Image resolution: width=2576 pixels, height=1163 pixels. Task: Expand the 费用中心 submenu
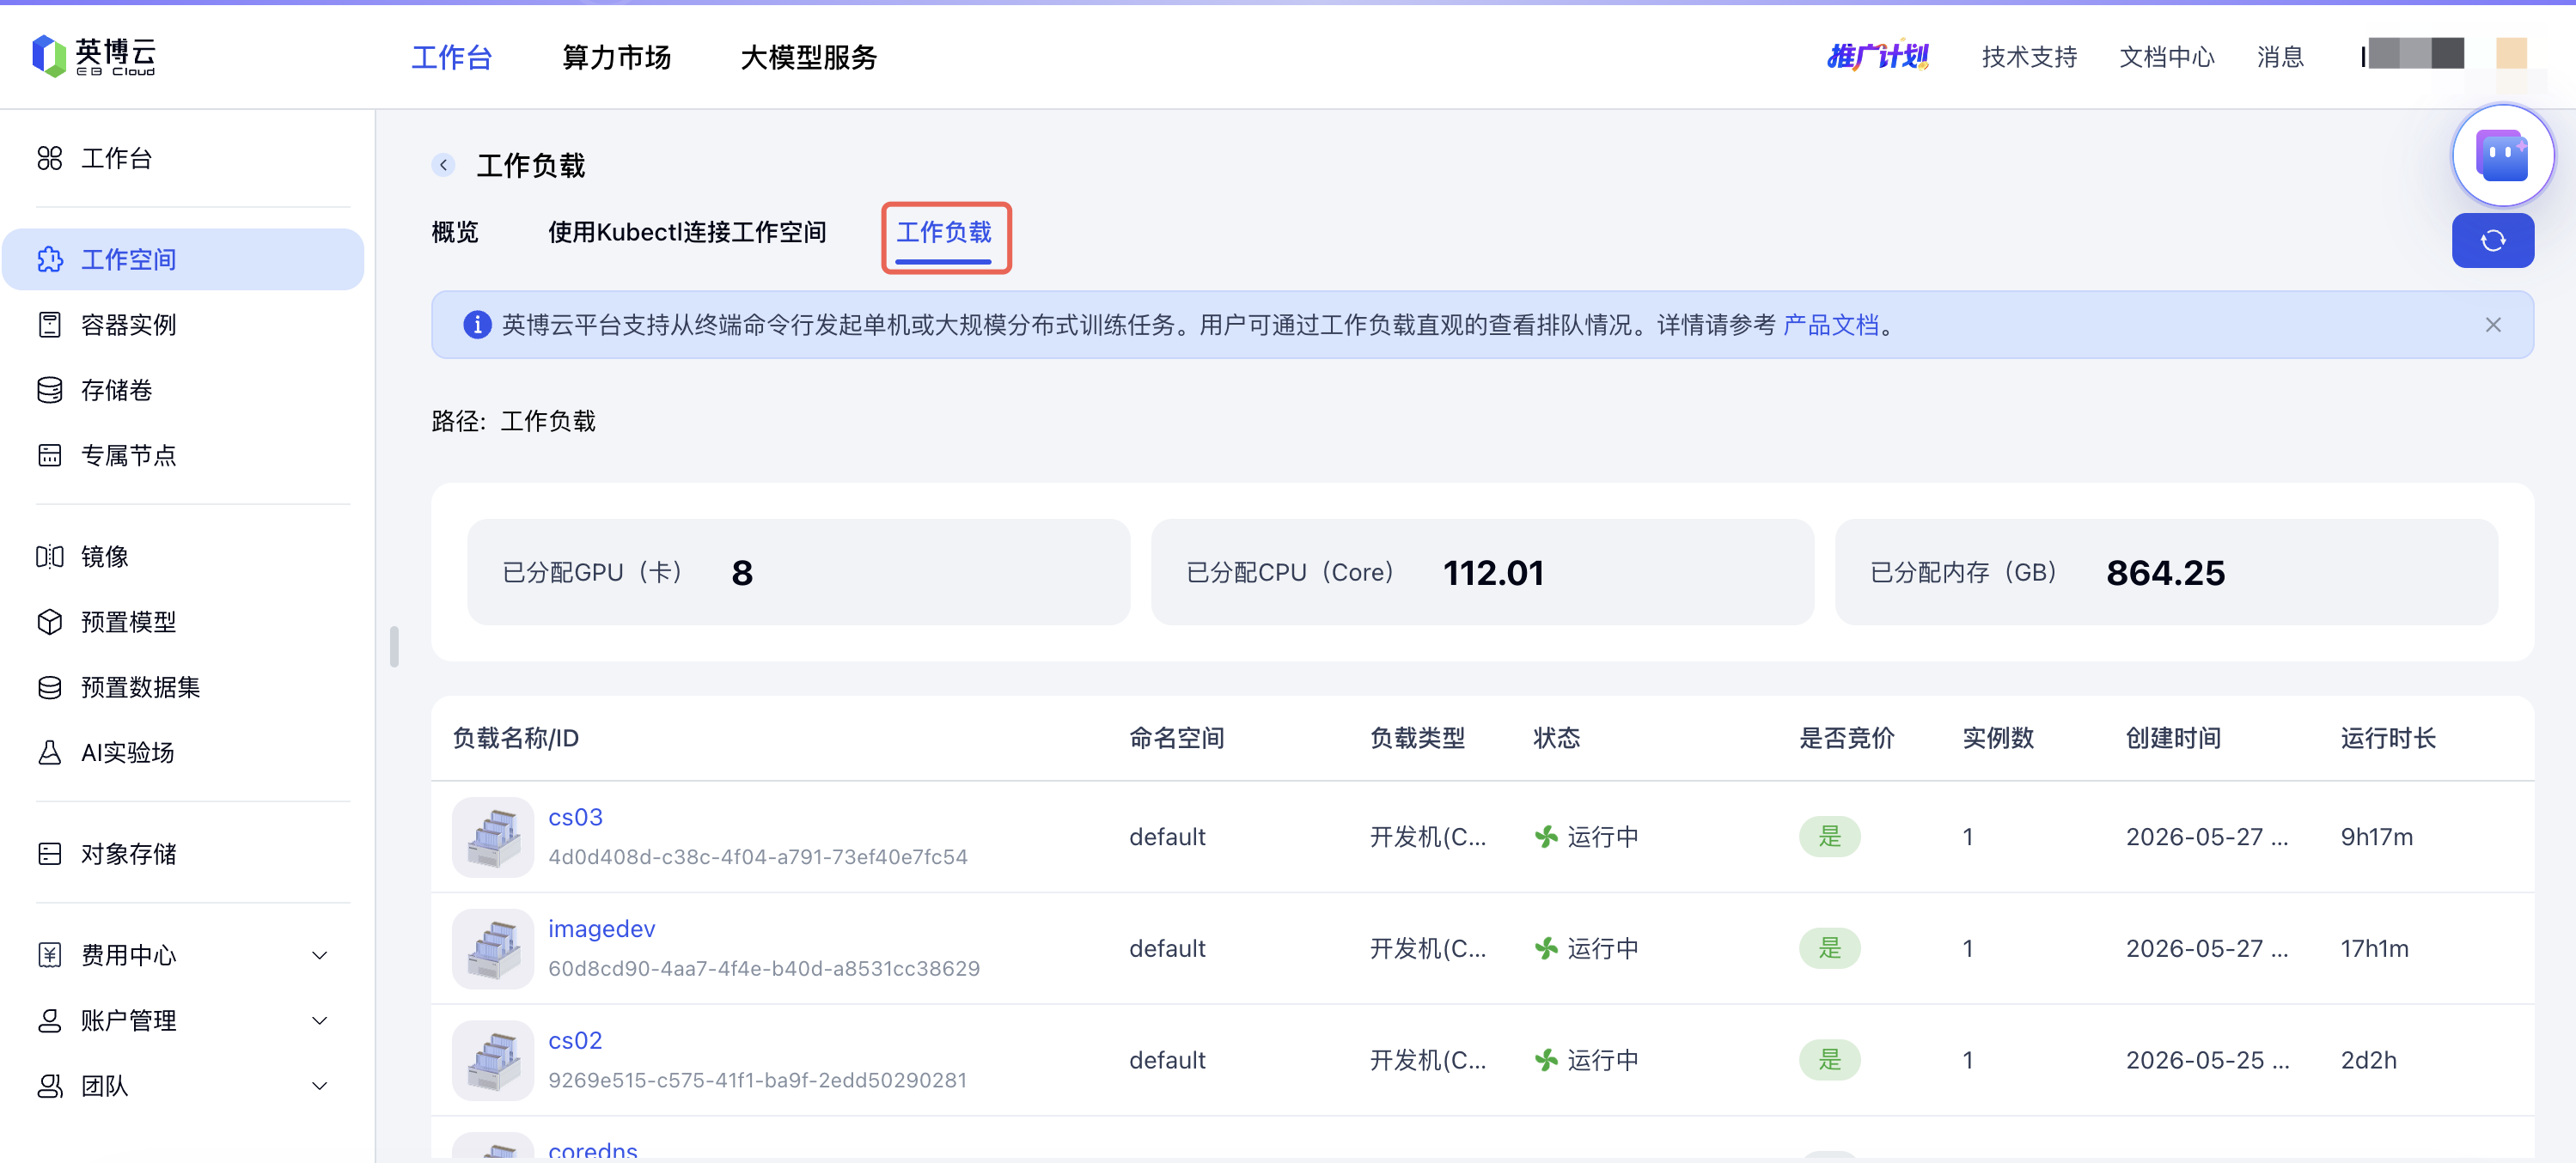pyautogui.click(x=320, y=956)
